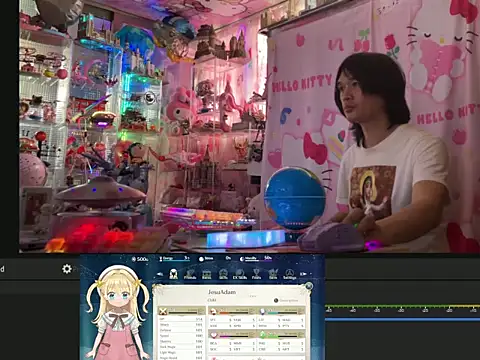Click the 500G gold counter
This screenshot has width=480, height=360.
(140, 259)
